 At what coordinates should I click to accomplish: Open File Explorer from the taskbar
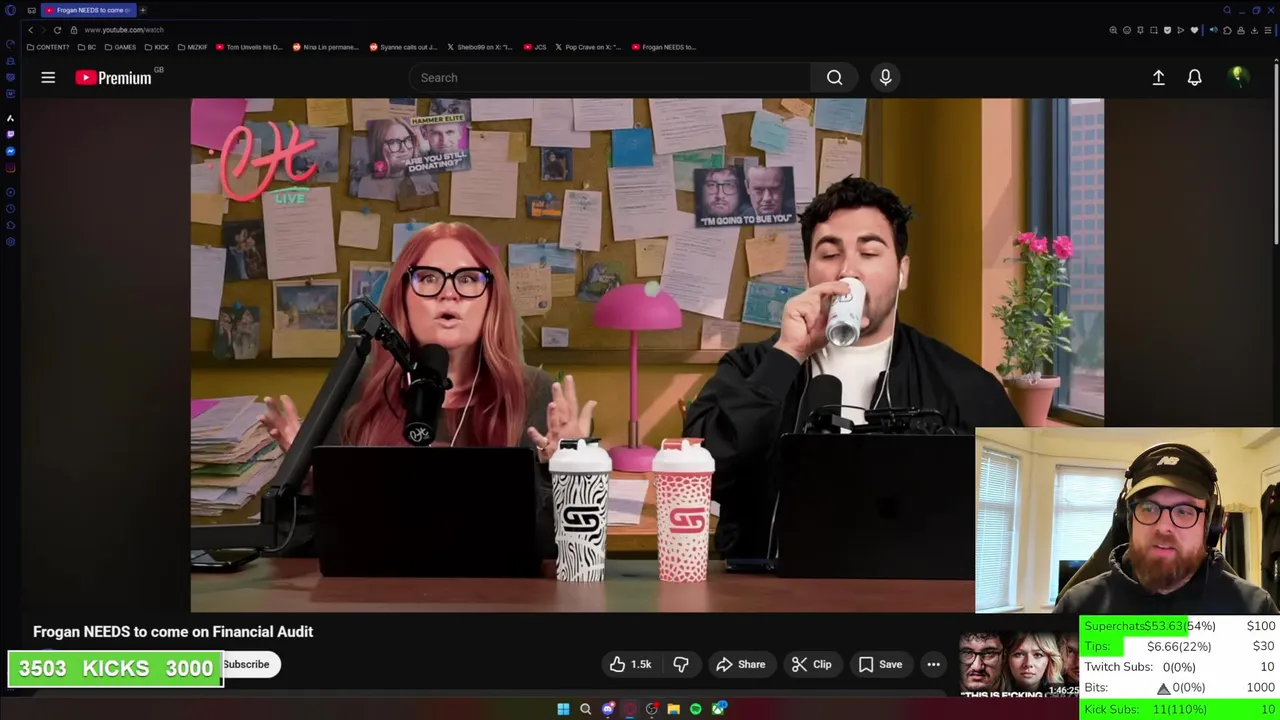[x=673, y=709]
